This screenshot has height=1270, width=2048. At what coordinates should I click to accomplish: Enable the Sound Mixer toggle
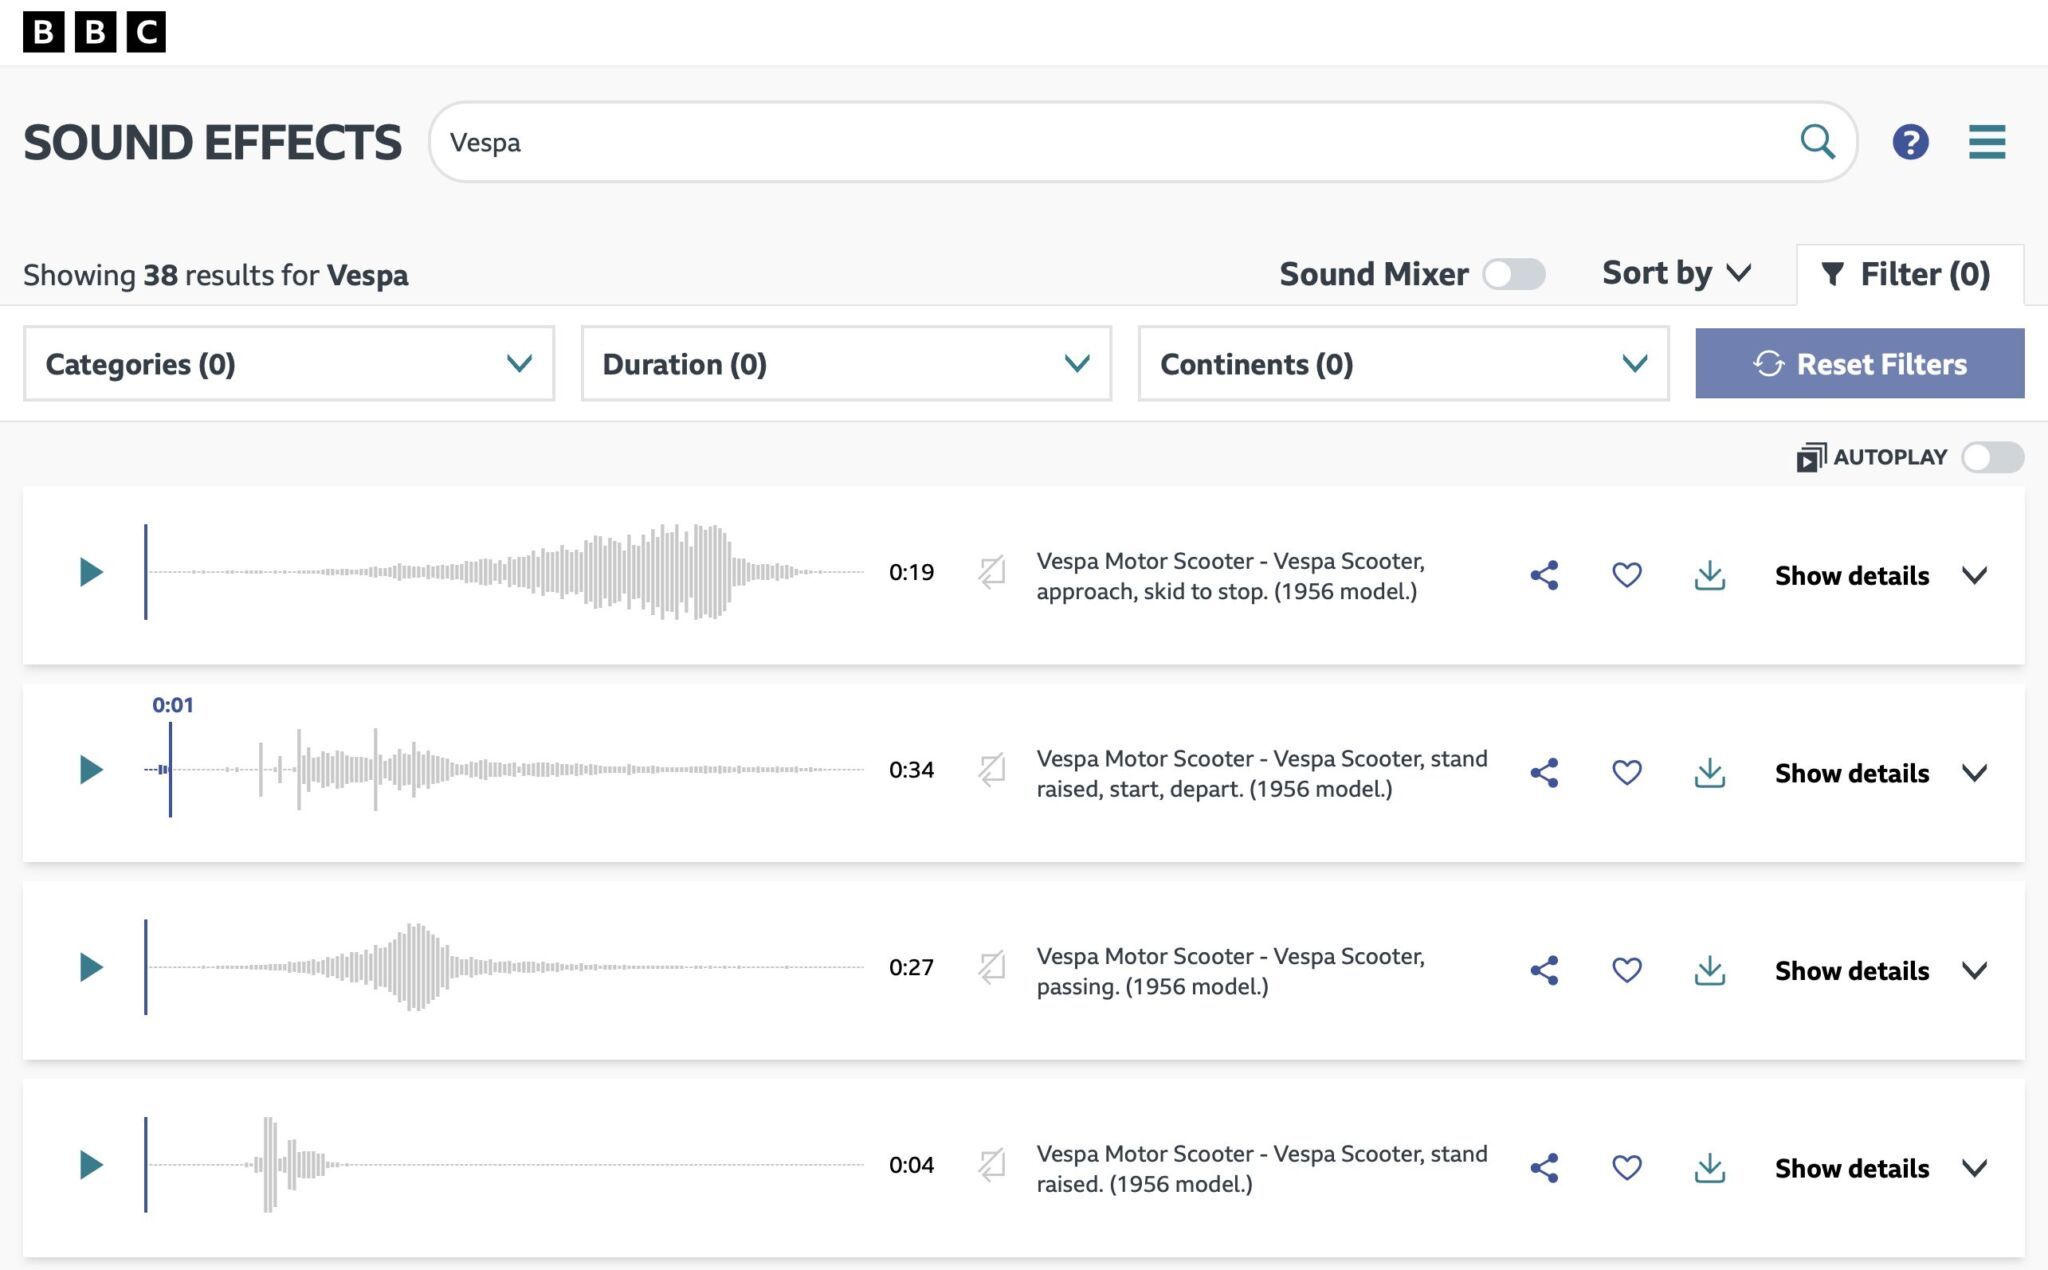1513,274
